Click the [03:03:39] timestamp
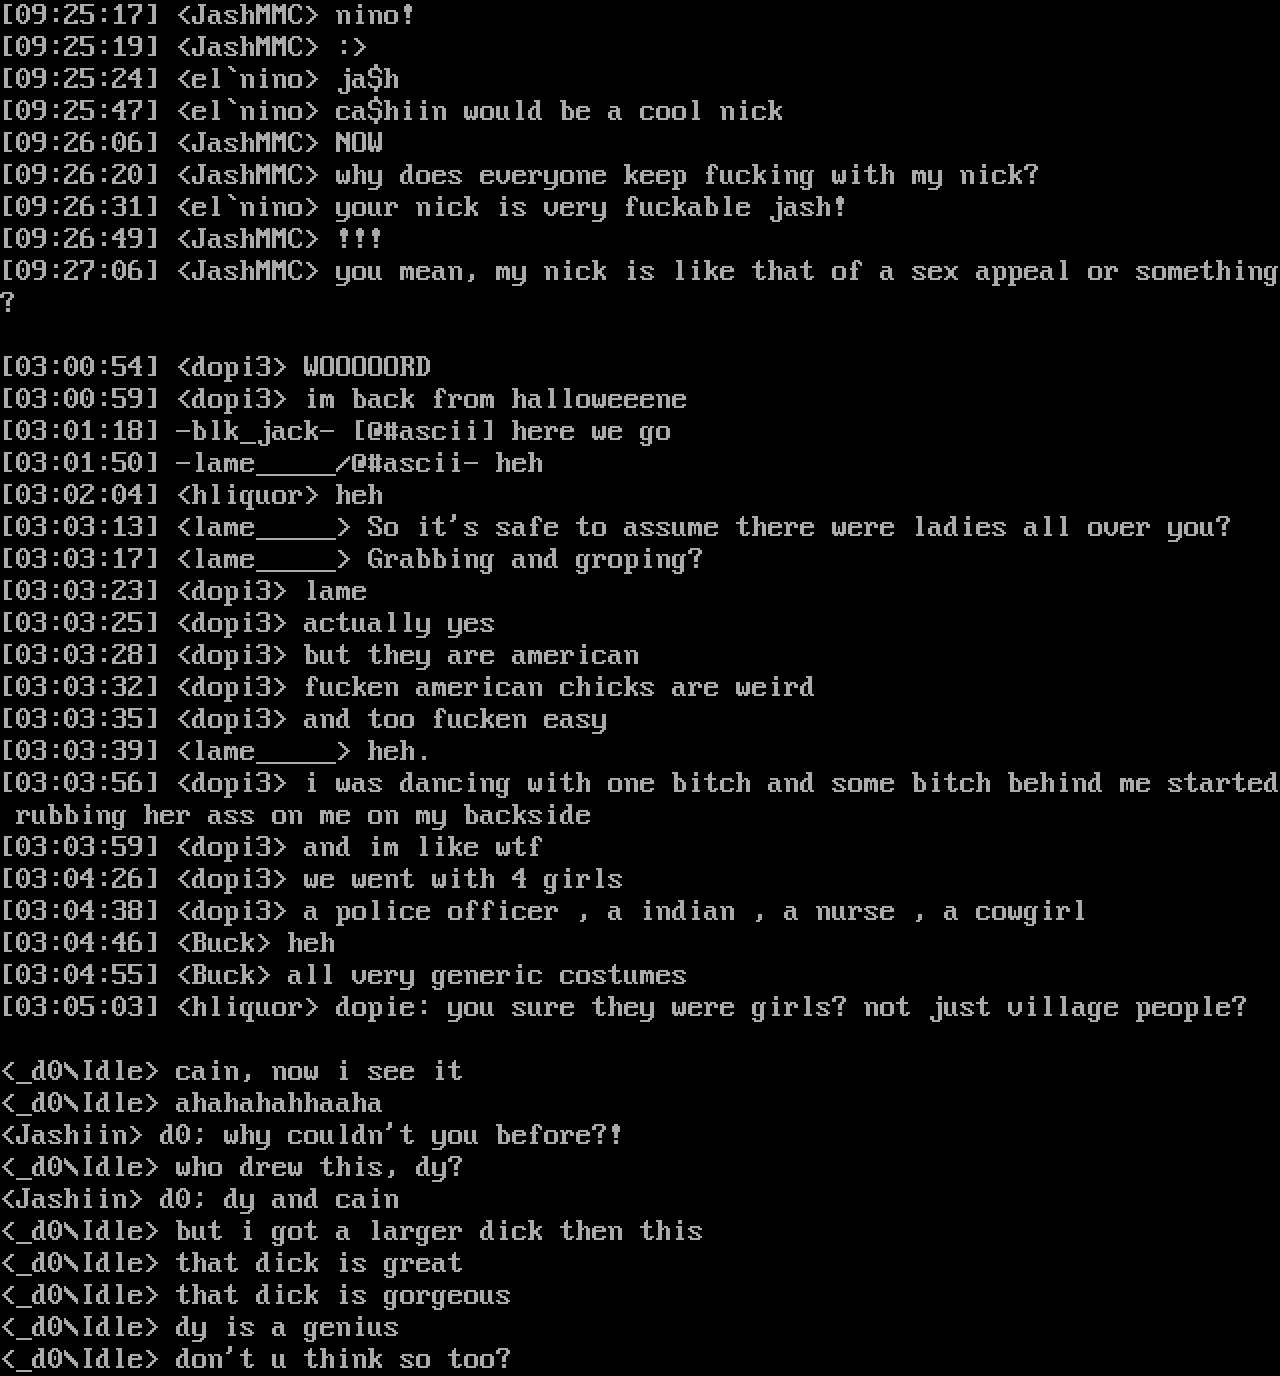 point(80,751)
